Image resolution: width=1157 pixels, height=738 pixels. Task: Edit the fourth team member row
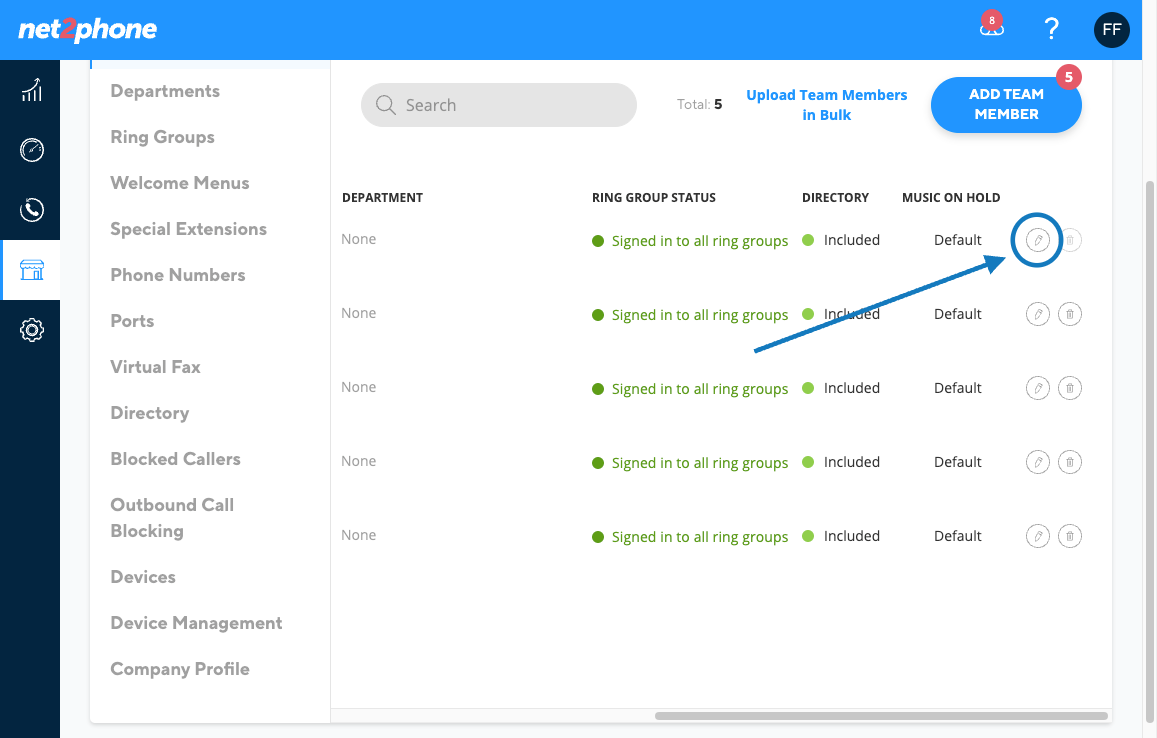[x=1037, y=462]
